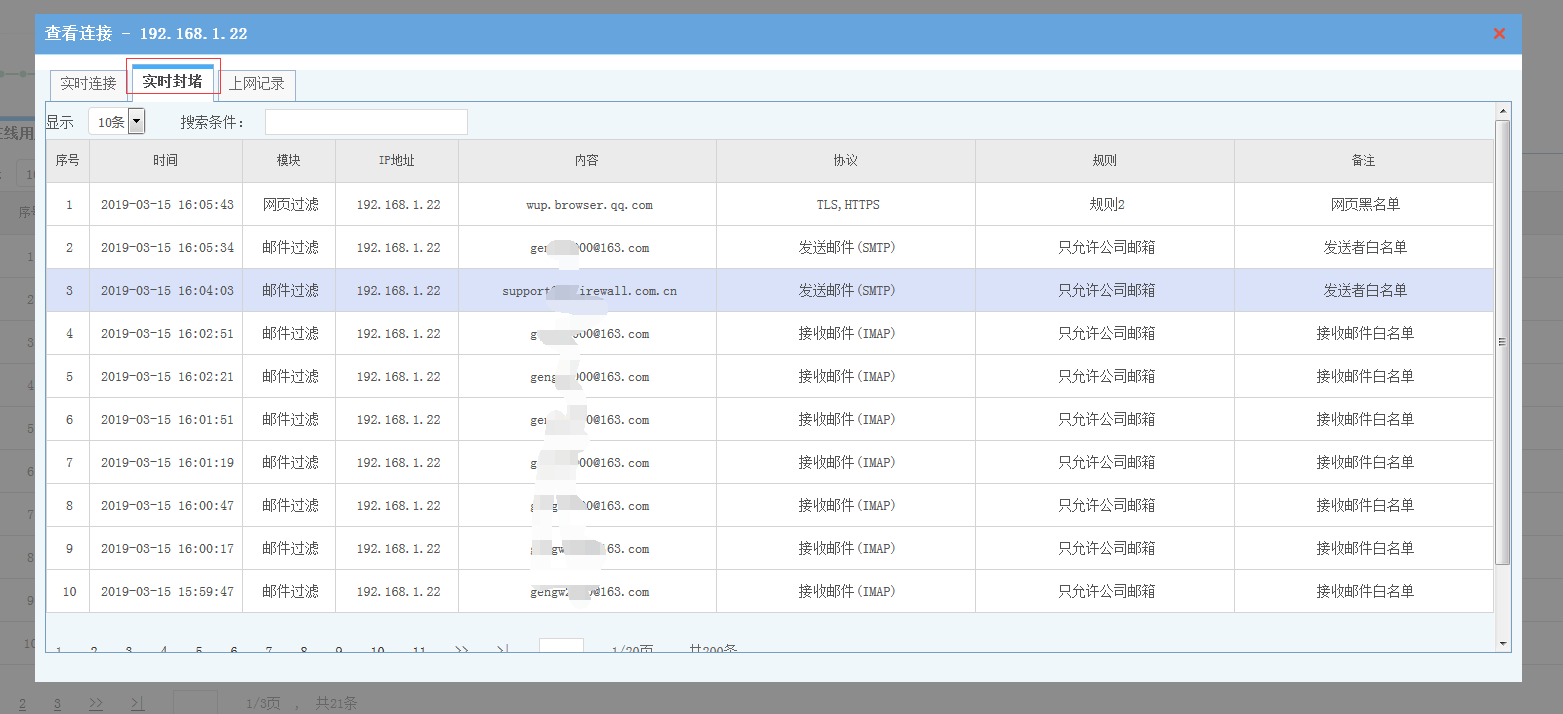Select the 发送者白名单 cell in row 3
Image resolution: width=1563 pixels, height=714 pixels.
tap(1364, 291)
